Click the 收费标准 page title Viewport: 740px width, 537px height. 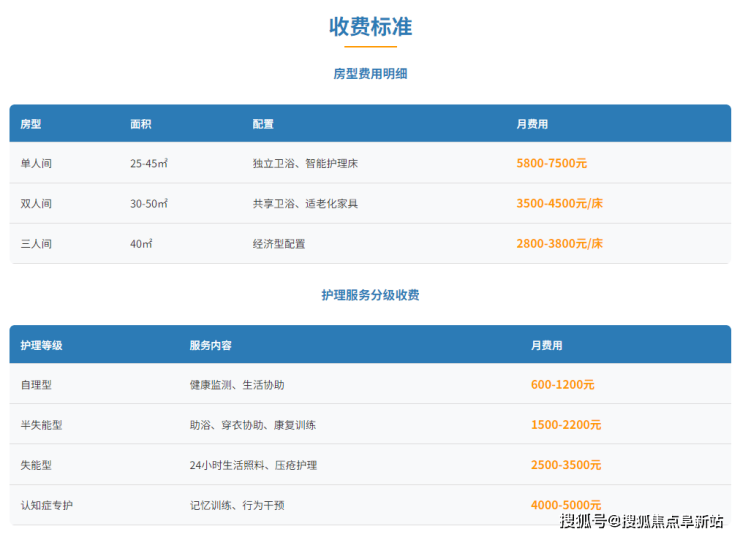coord(370,27)
